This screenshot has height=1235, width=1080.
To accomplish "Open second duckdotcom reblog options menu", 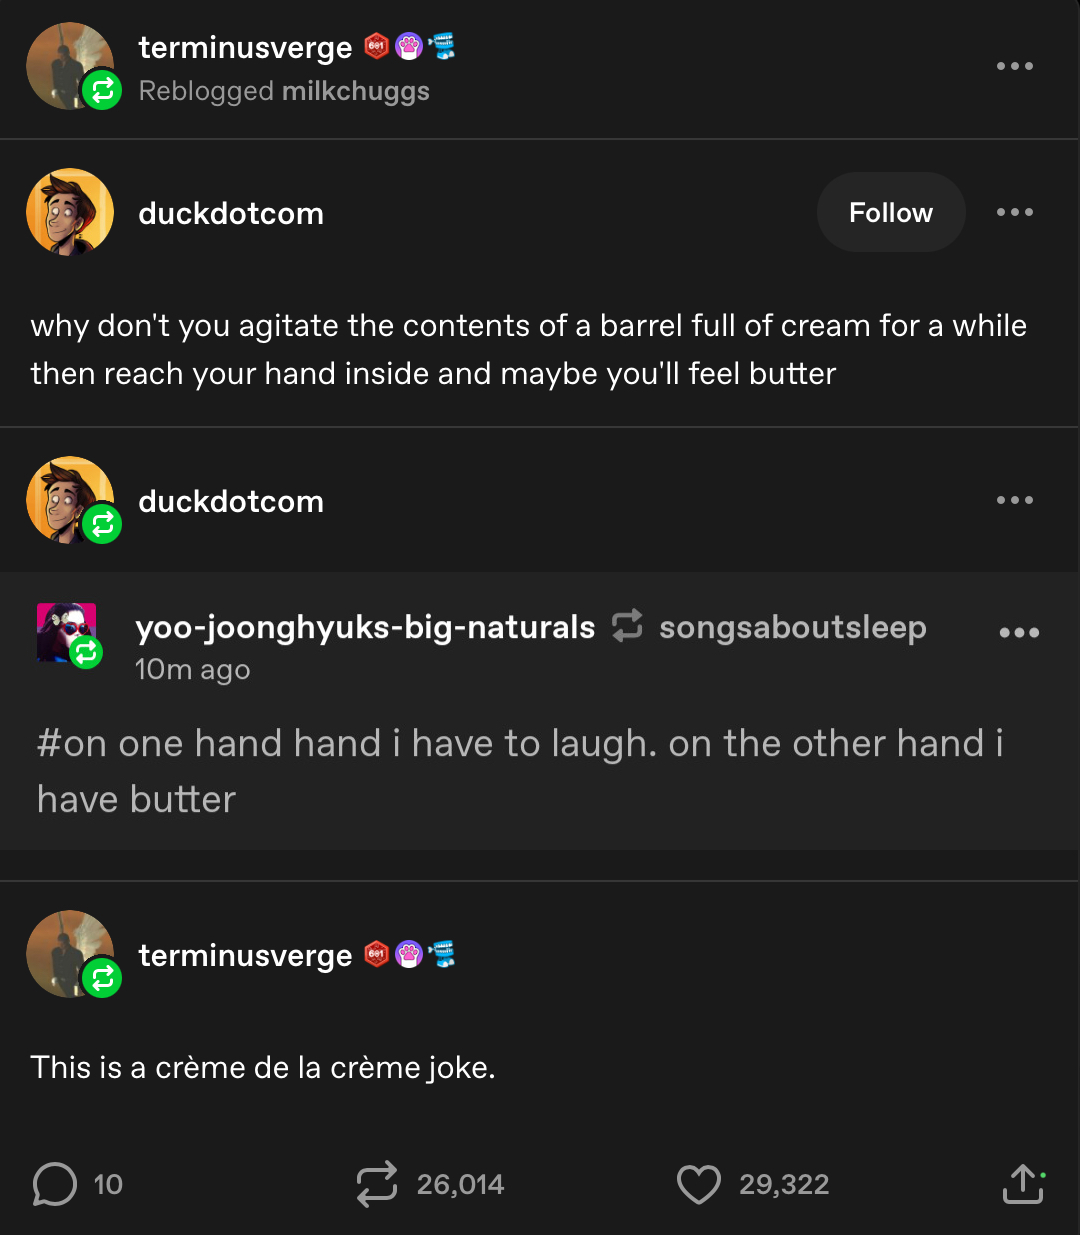I will [x=1014, y=500].
